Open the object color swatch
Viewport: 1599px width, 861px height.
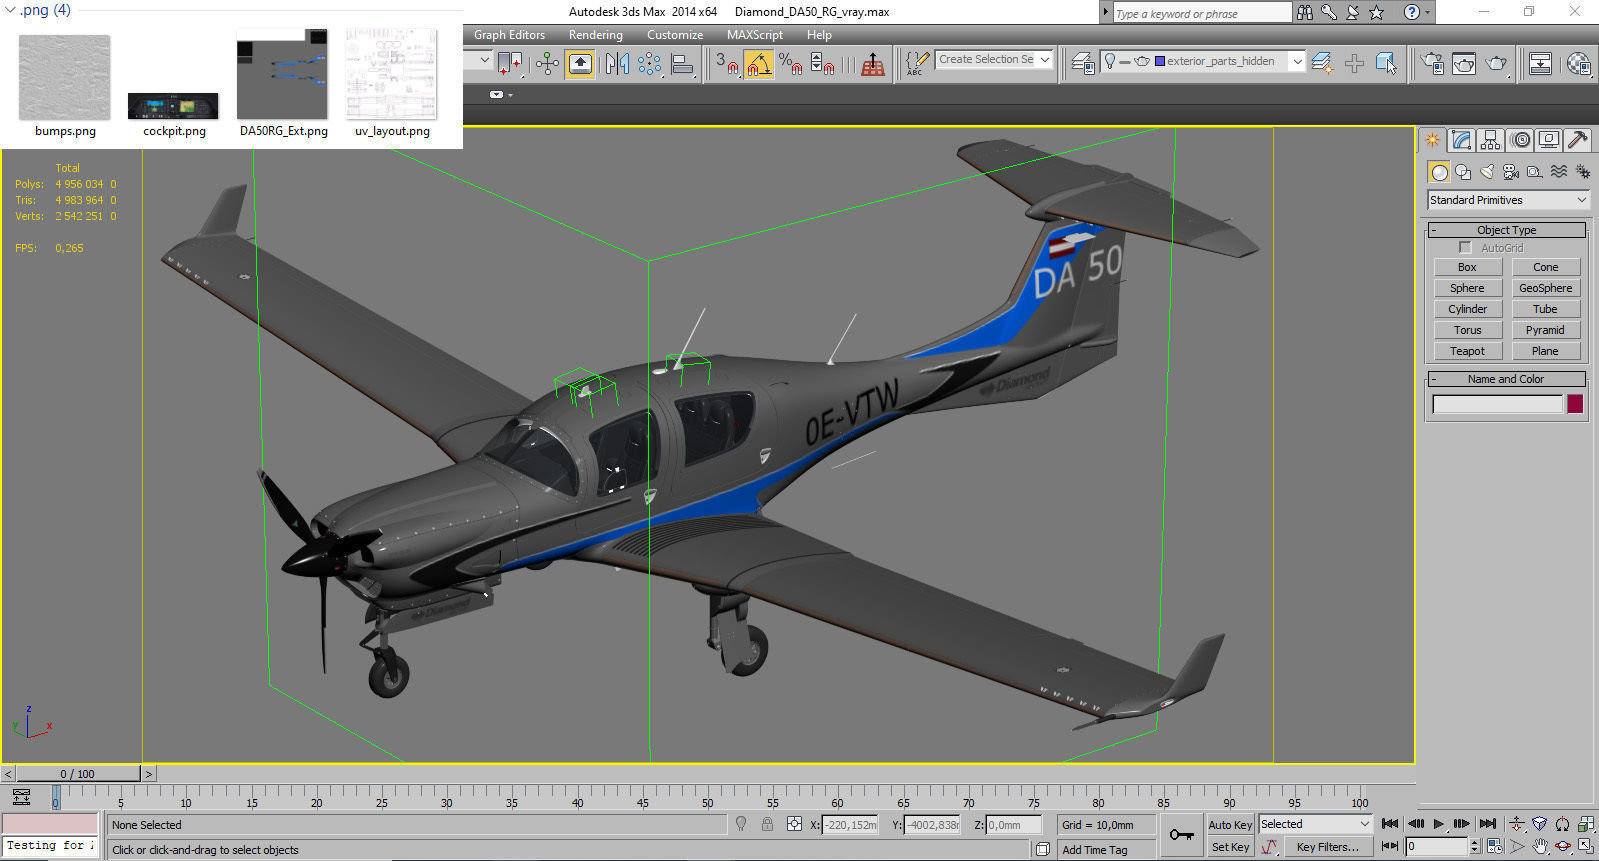1575,404
